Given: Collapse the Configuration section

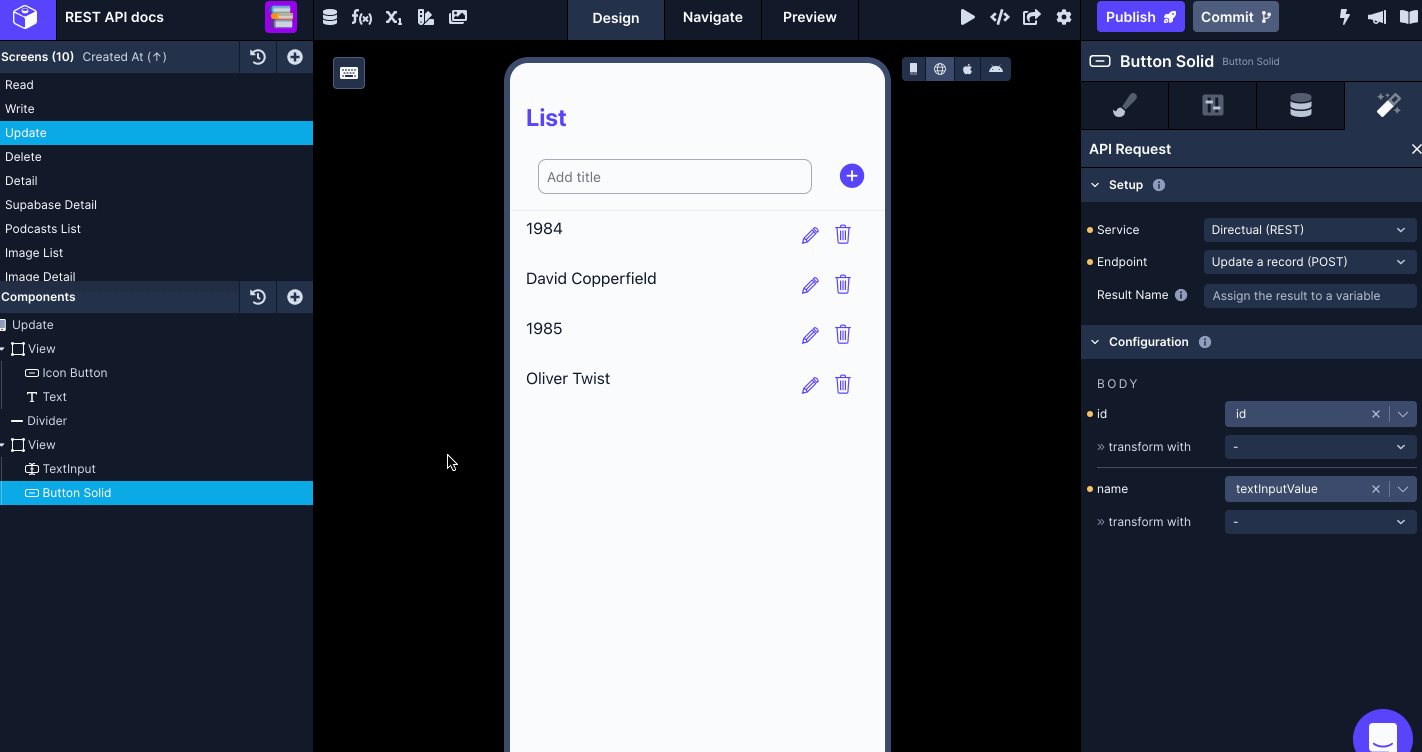Looking at the screenshot, I should click(1095, 342).
